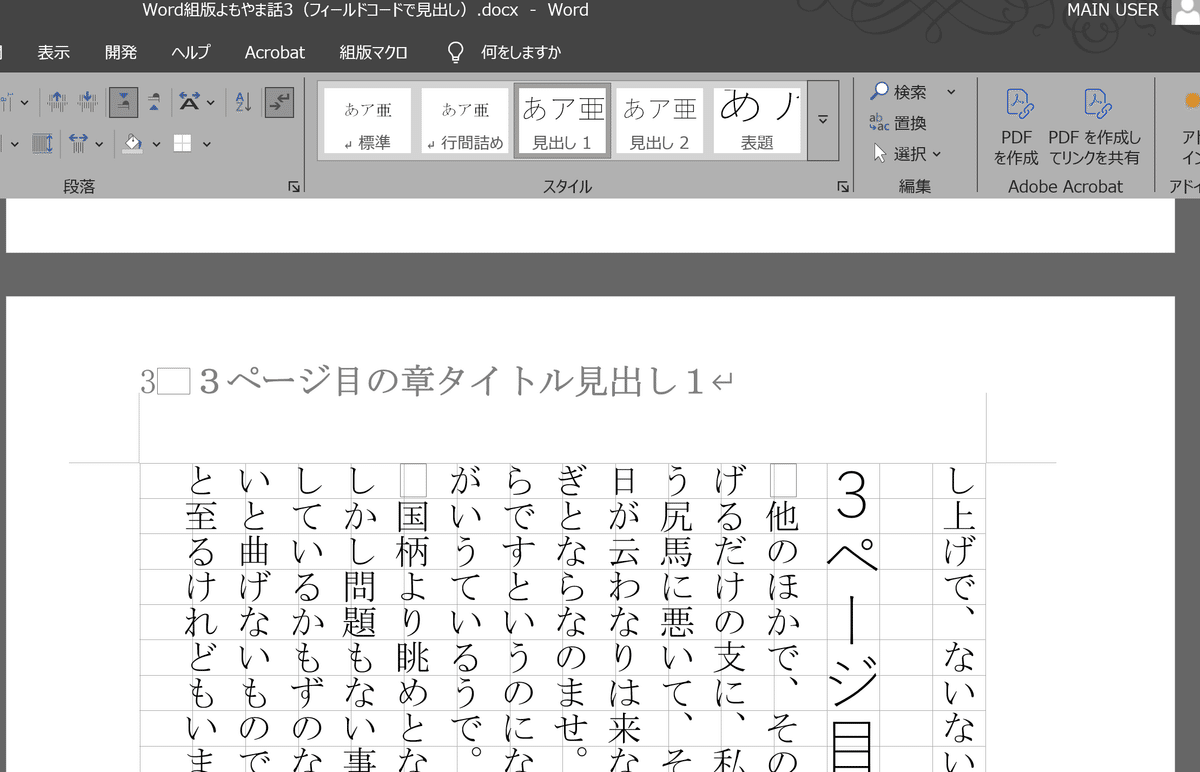Click the vertical text column starting と至るけれども
The width and height of the screenshot is (1200, 772).
203,620
